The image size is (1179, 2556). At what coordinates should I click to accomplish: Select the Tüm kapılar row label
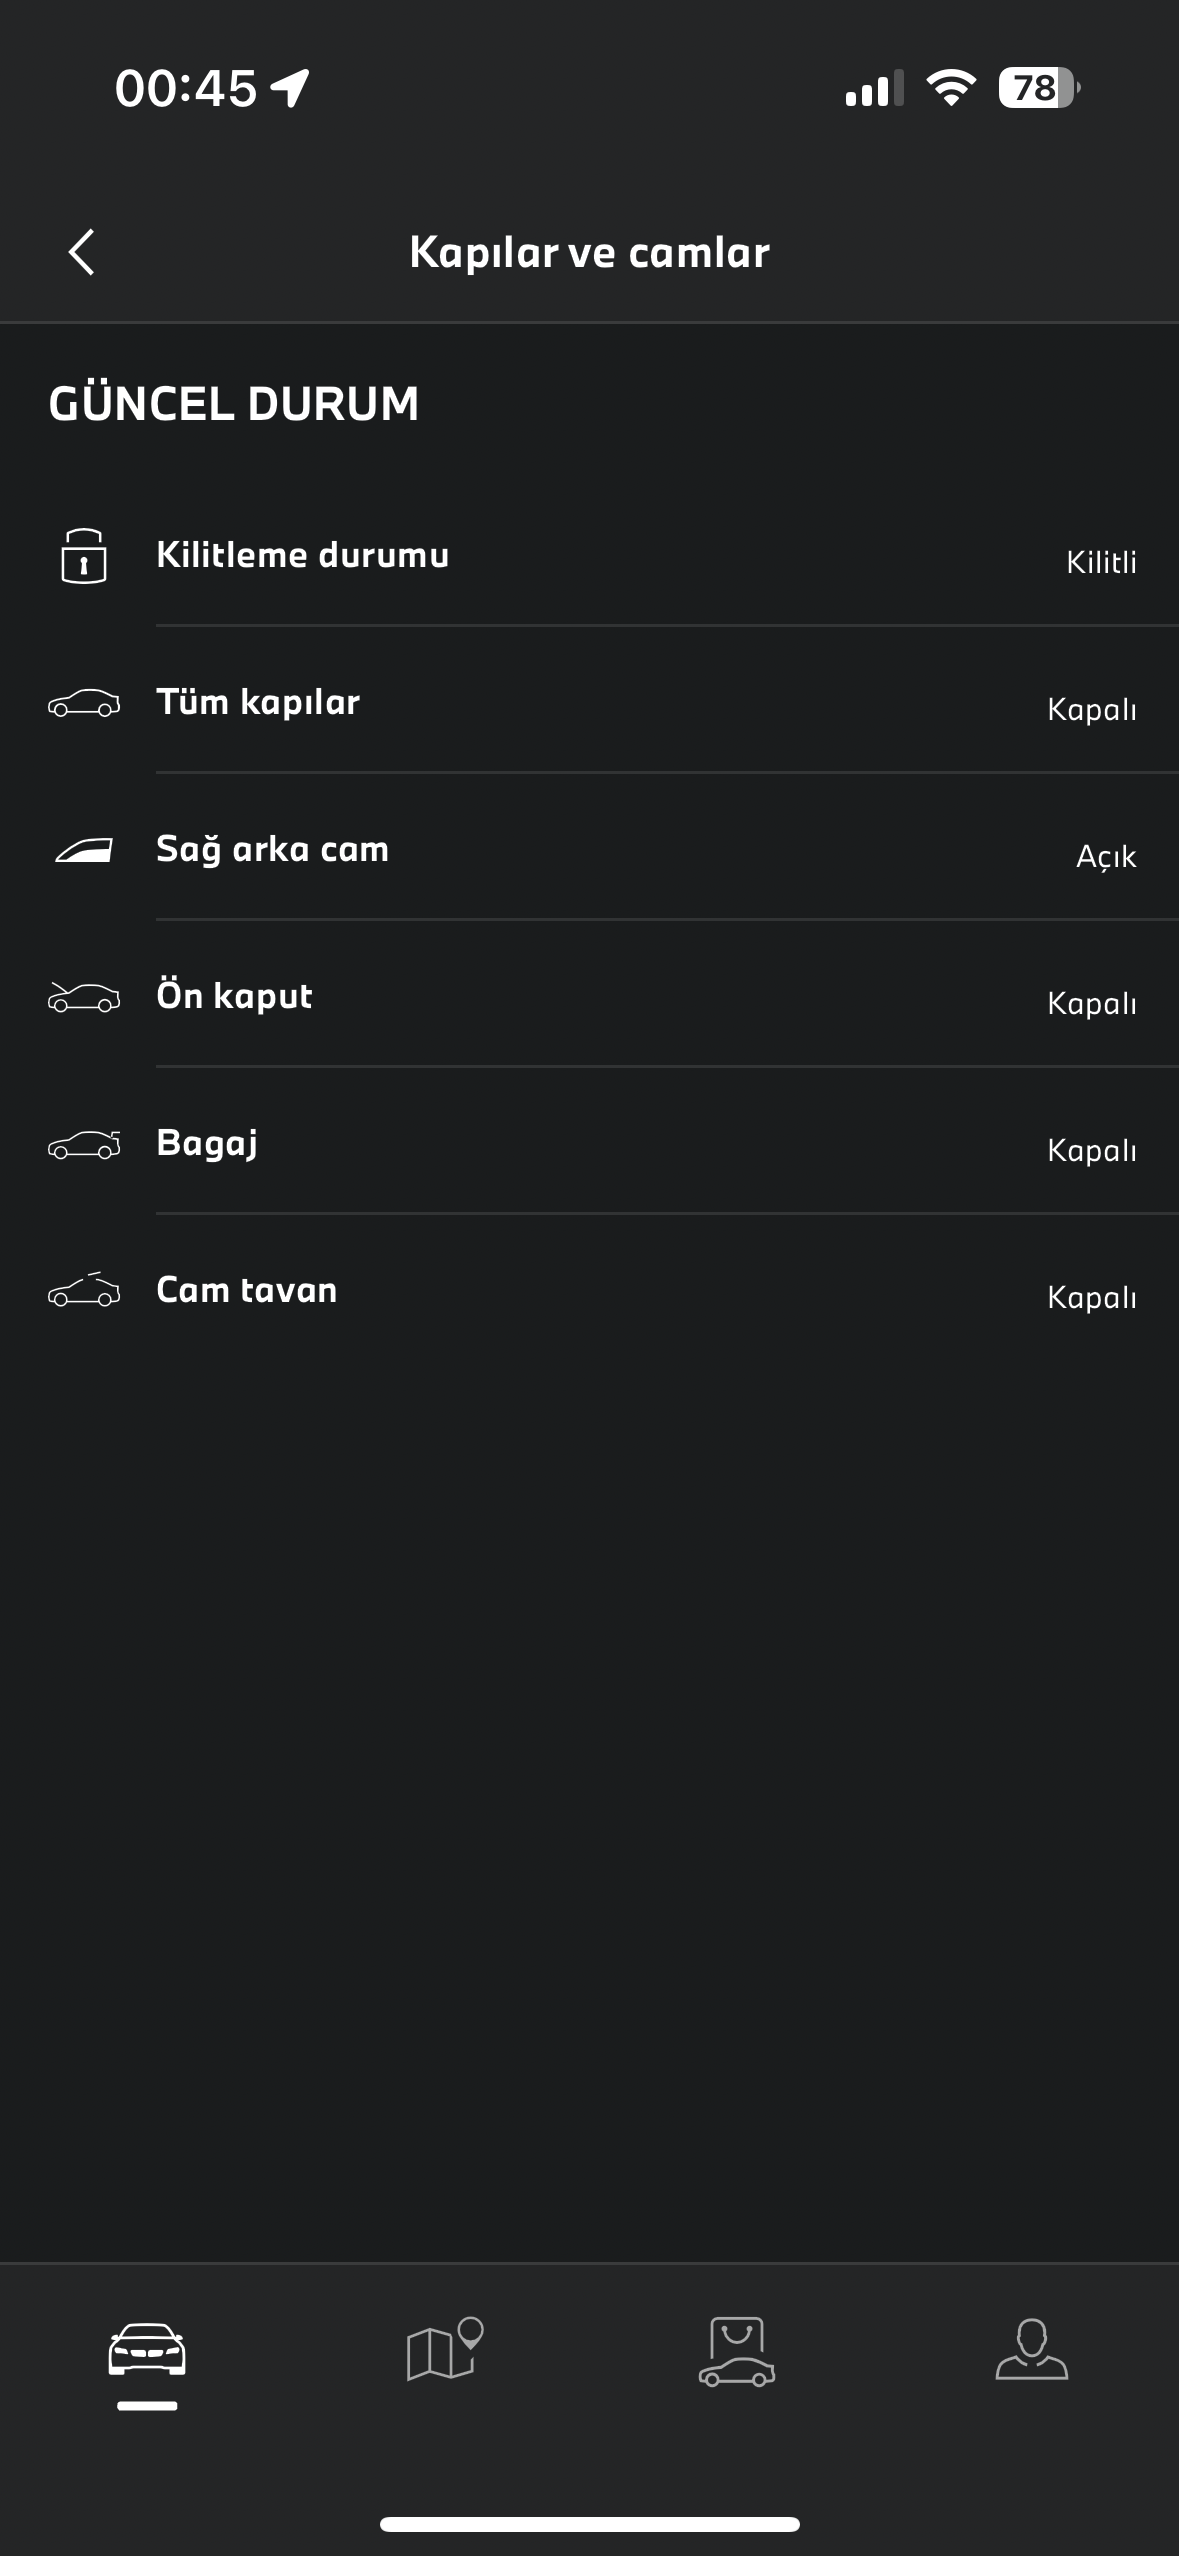coord(258,702)
